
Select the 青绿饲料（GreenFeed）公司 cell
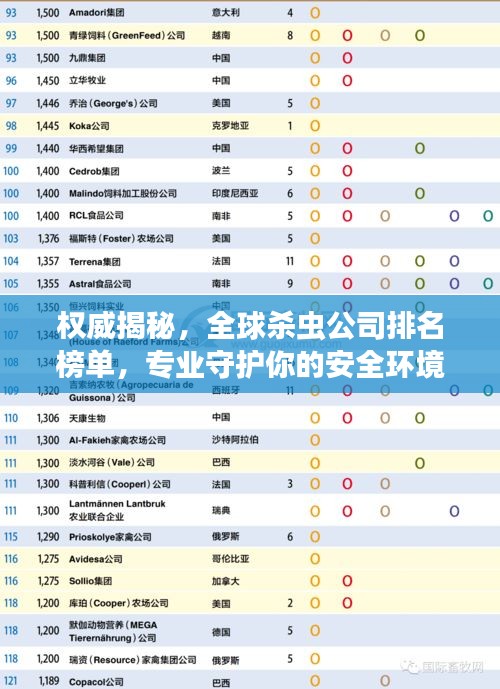tap(127, 35)
